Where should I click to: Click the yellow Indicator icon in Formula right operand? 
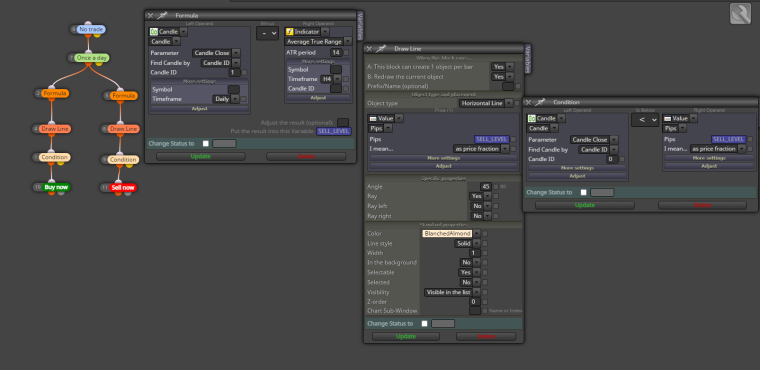[x=290, y=32]
